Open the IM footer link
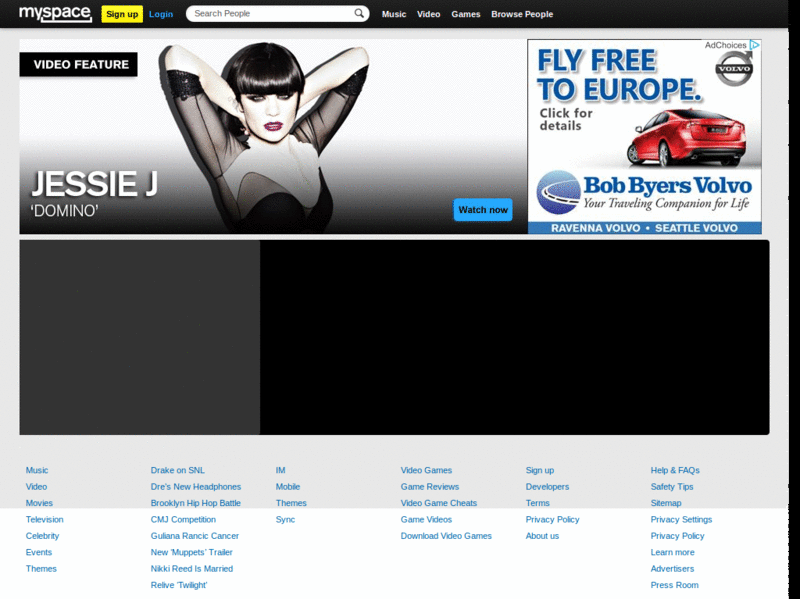The image size is (800, 599). pos(281,470)
